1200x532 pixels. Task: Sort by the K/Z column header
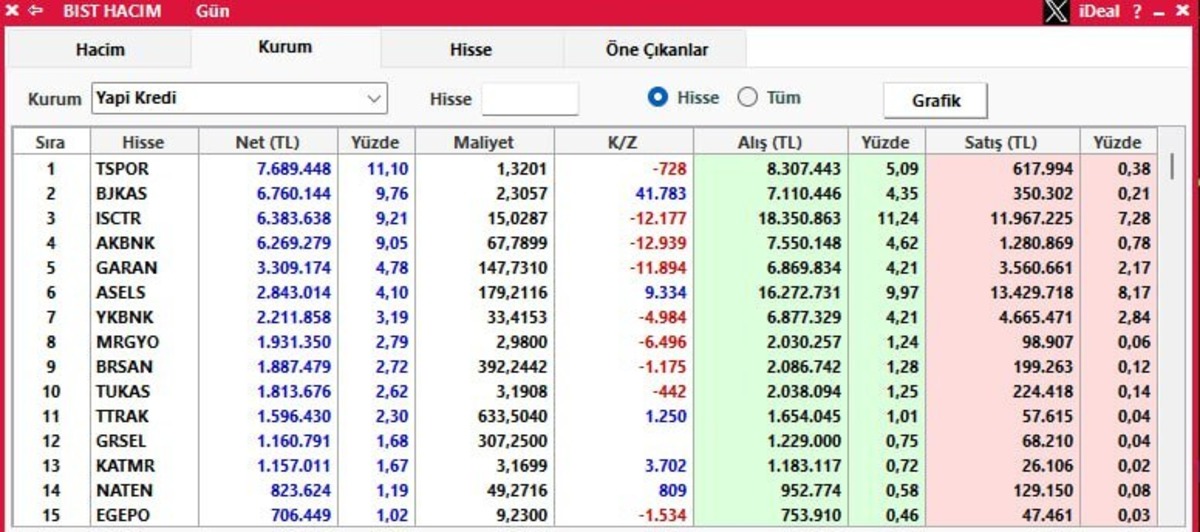pos(622,143)
